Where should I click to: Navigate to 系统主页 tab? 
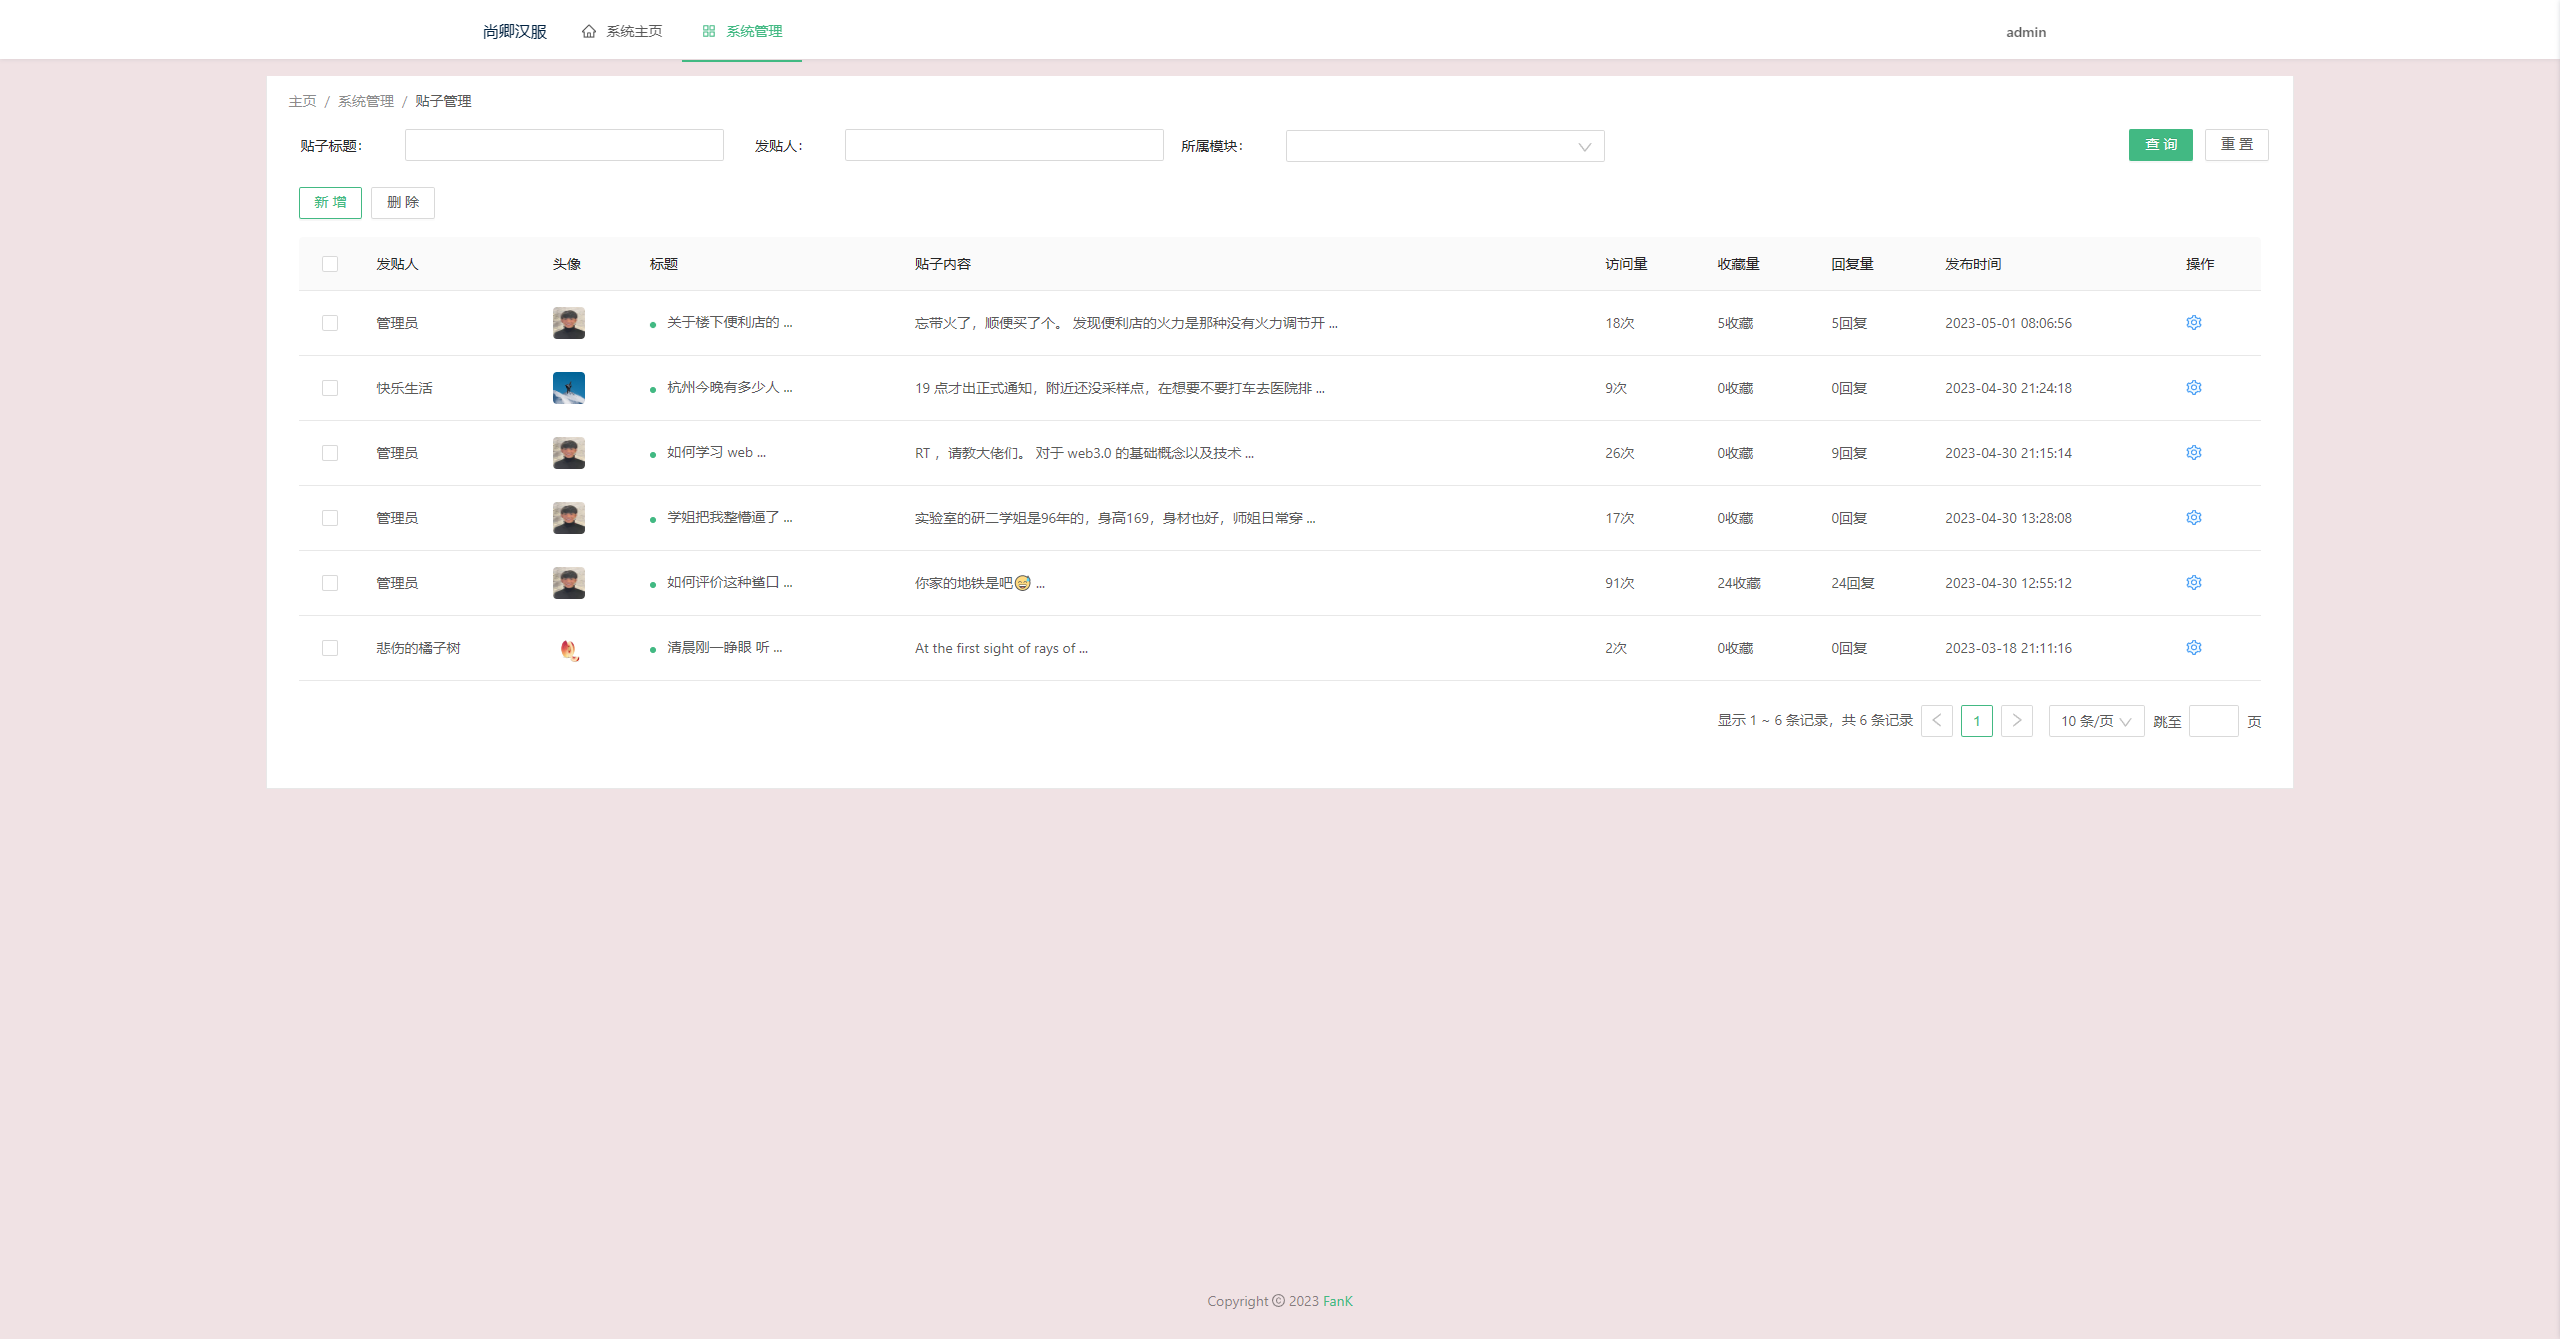(x=631, y=31)
